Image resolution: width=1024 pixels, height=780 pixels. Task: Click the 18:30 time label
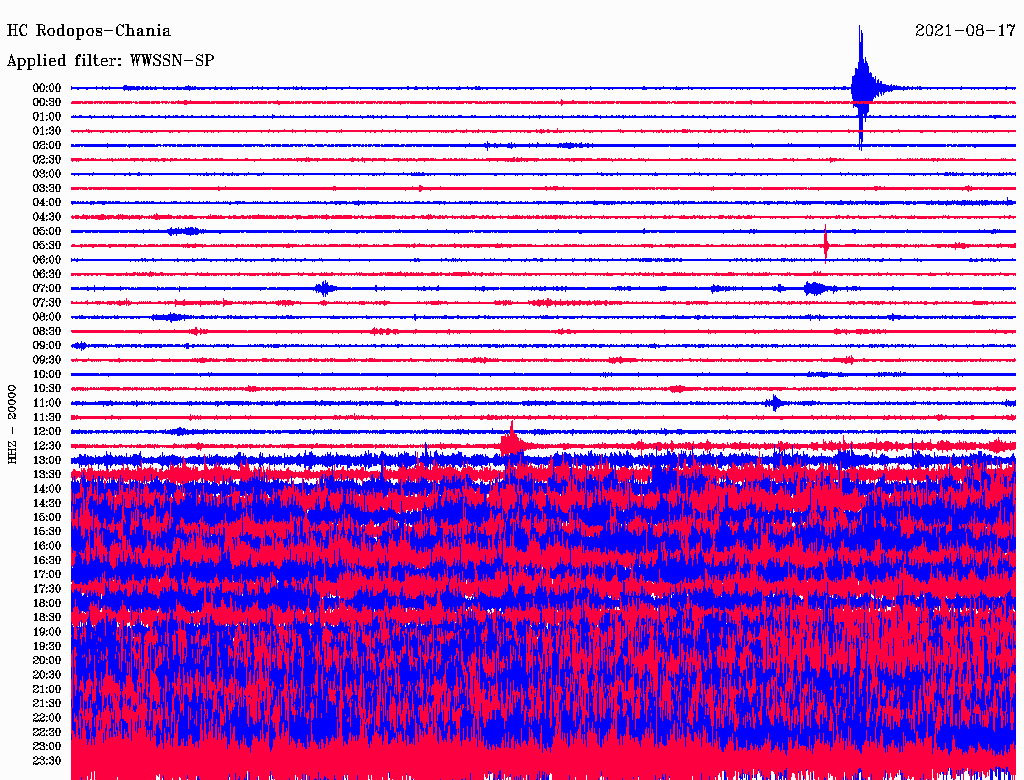(47, 617)
